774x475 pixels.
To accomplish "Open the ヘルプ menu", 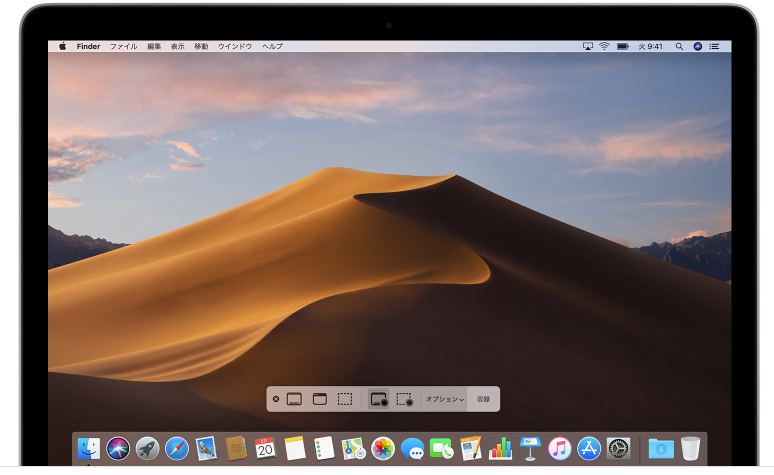I will 272,46.
